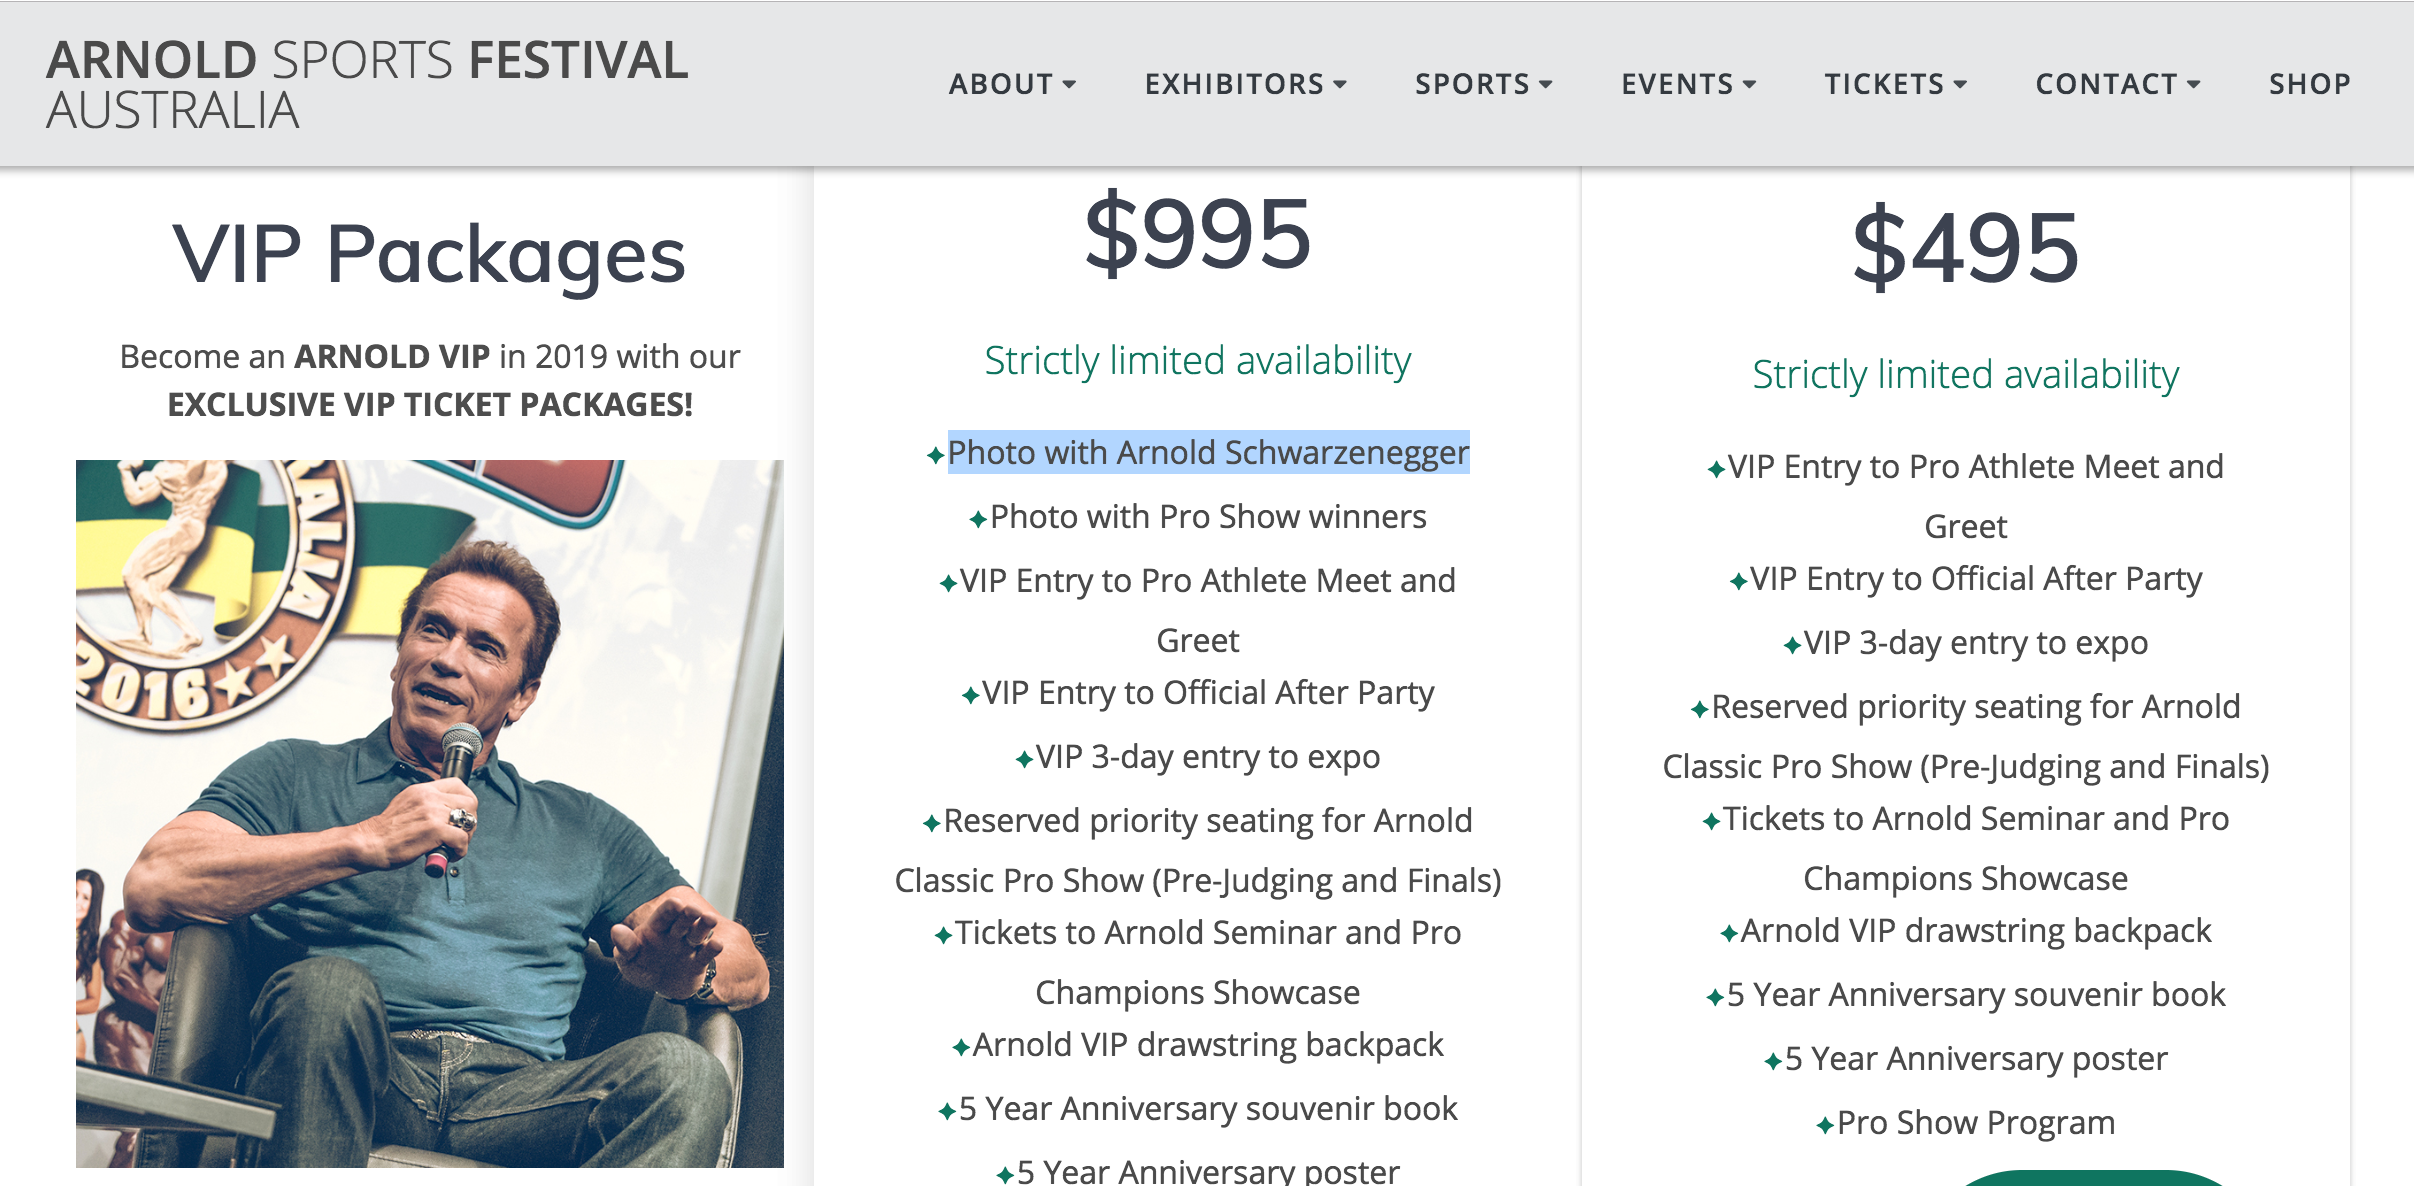Expand the Sports dropdown arrow
The height and width of the screenshot is (1186, 2414).
[x=1546, y=85]
